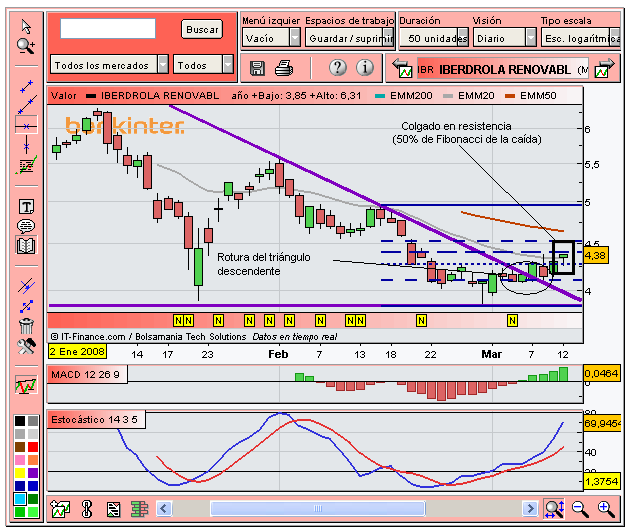Click the 2 Ene 2008 date label
629x531 pixels.
77,352
